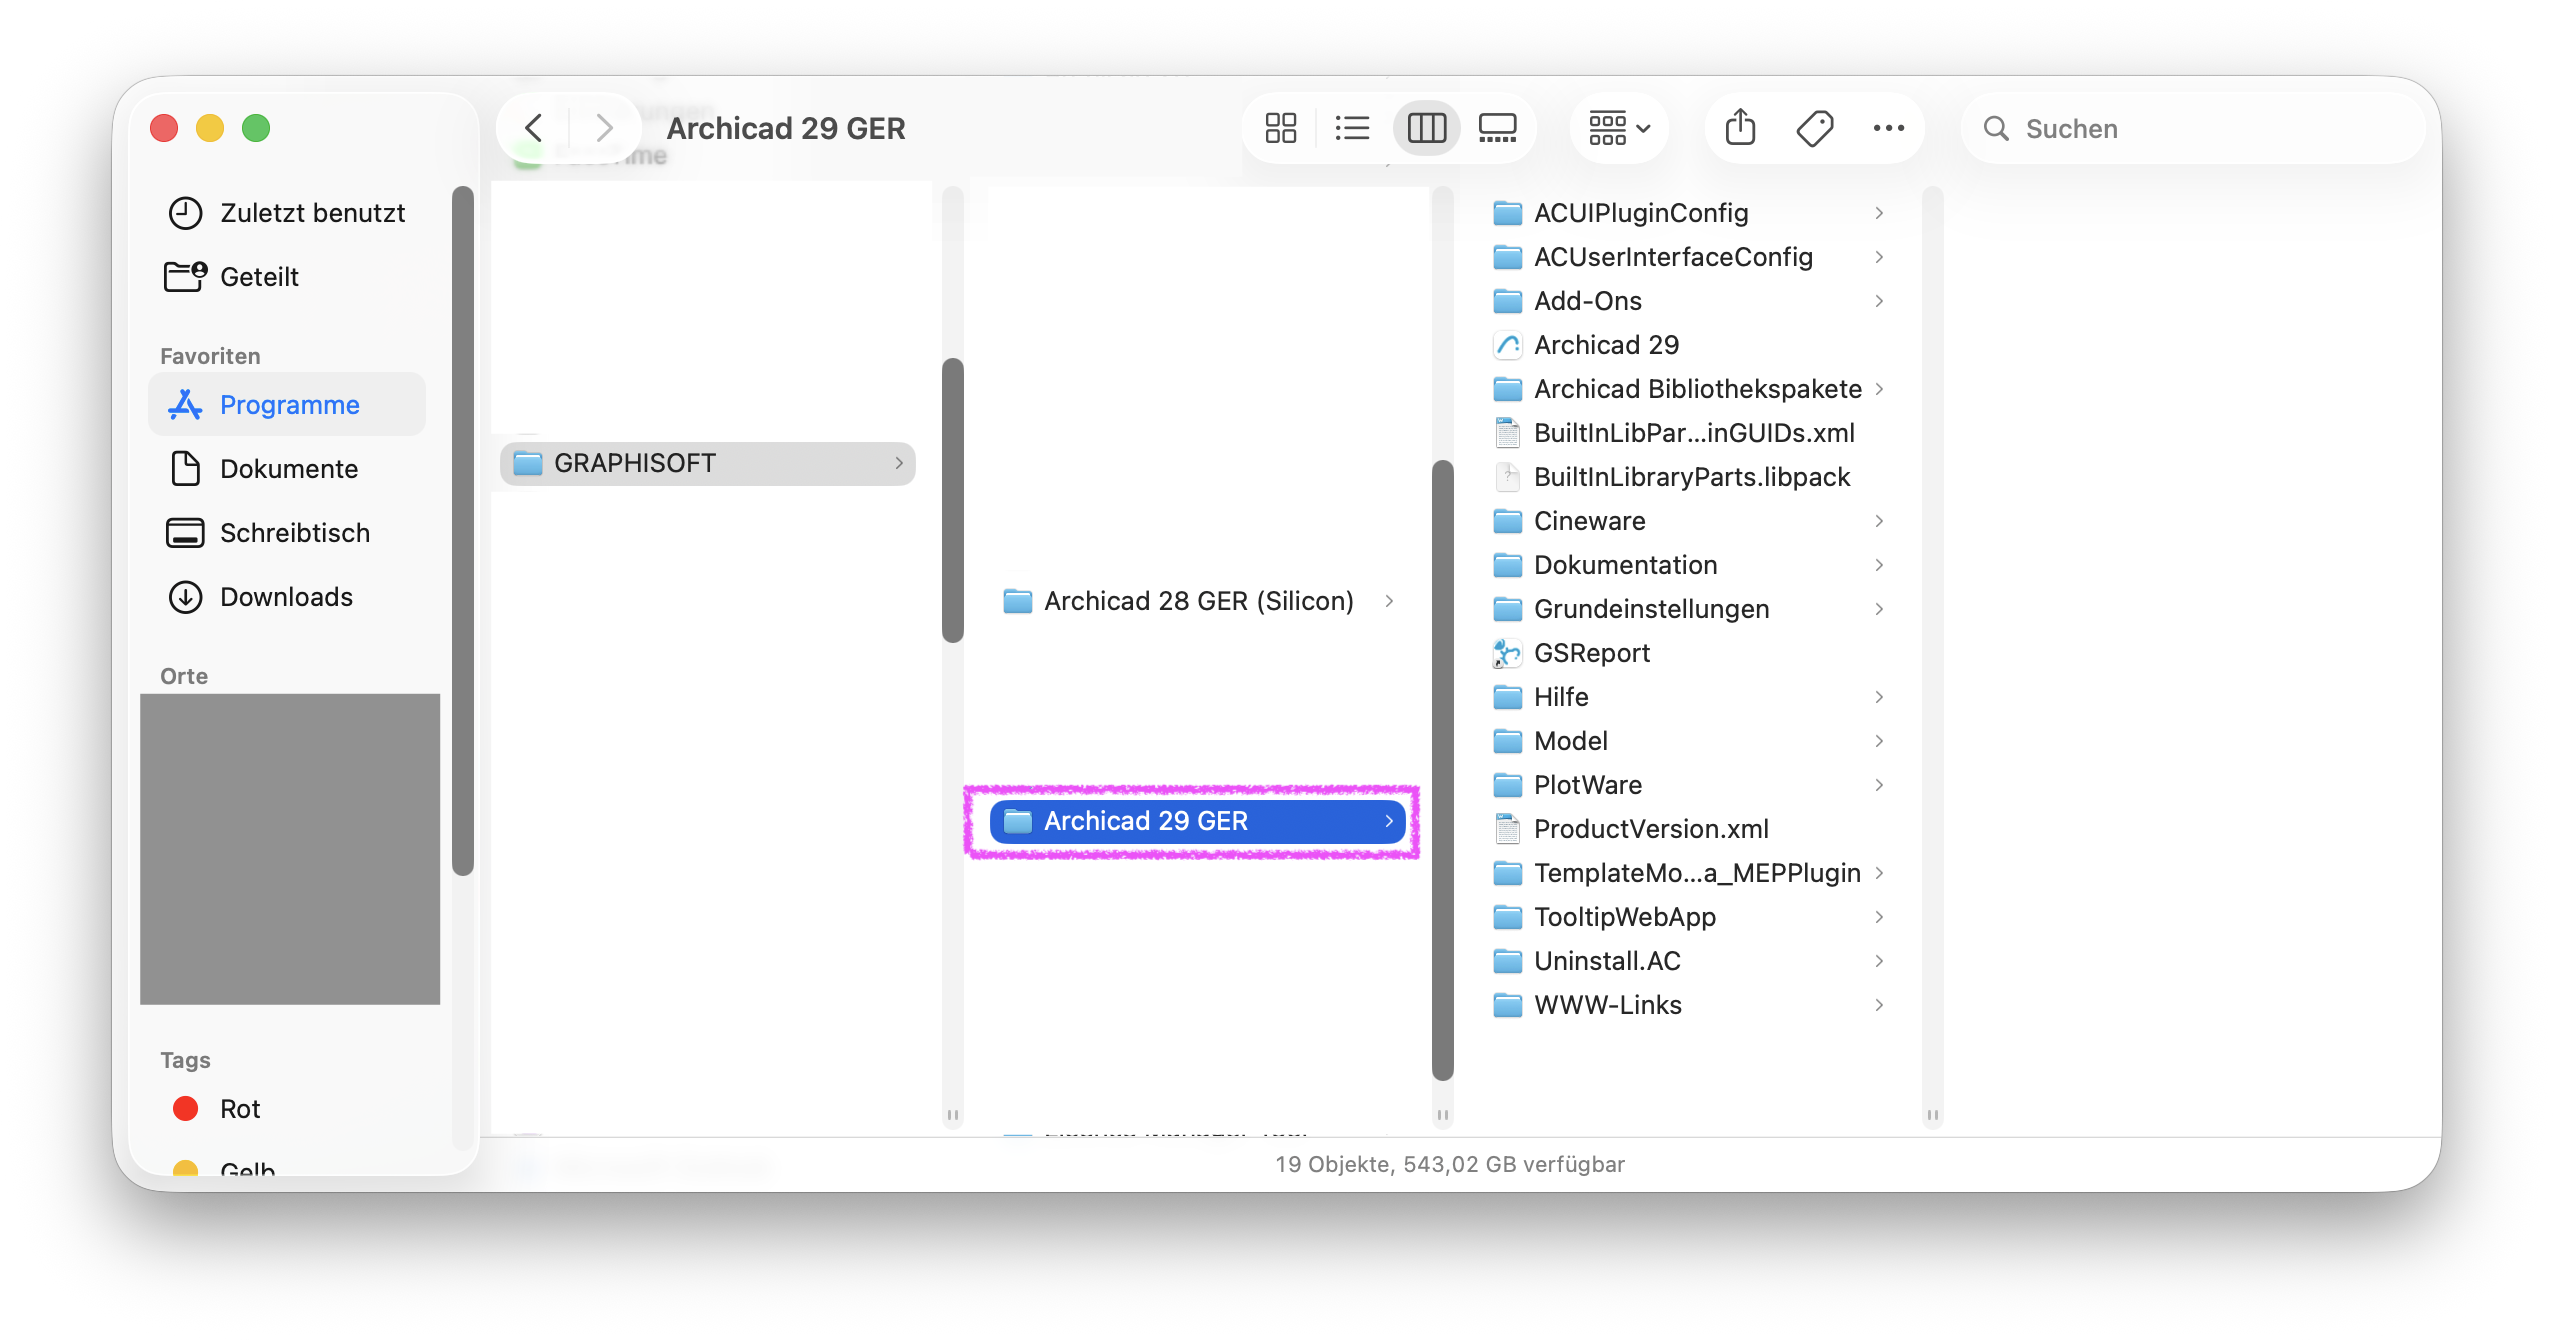
Task: Select the ProductVersion.xml file icon
Action: (1507, 829)
